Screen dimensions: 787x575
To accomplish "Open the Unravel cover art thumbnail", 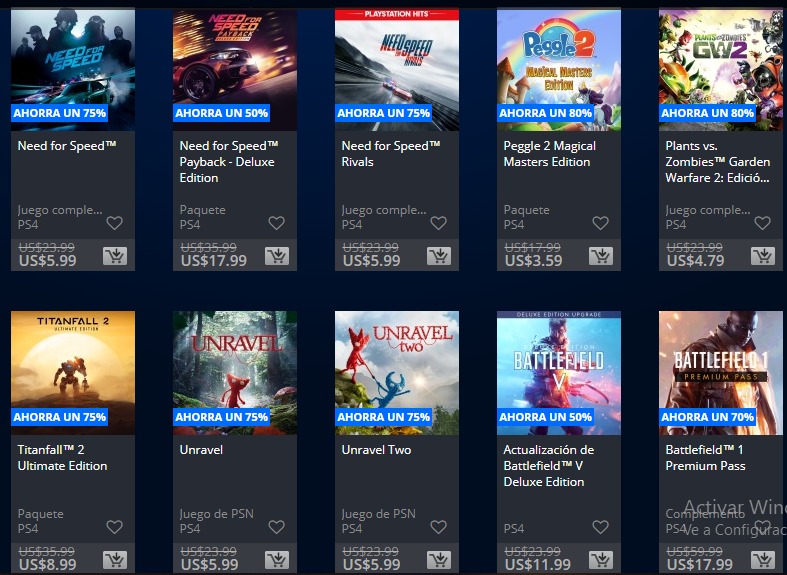I will point(235,373).
